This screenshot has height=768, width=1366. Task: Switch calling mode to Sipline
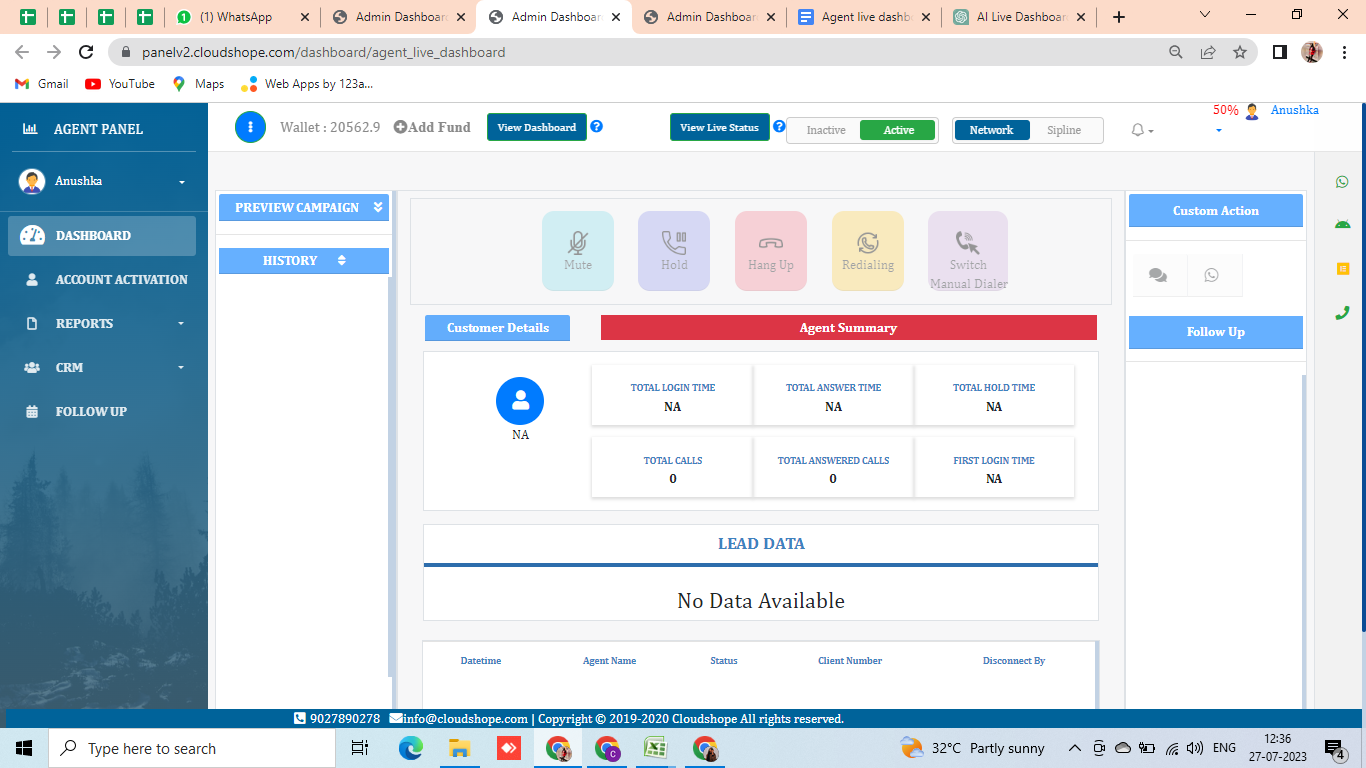[x=1066, y=130]
